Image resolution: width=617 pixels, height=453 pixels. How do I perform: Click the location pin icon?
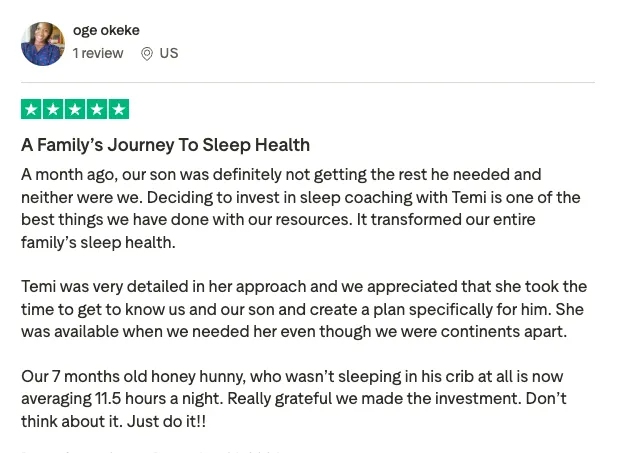click(x=147, y=54)
